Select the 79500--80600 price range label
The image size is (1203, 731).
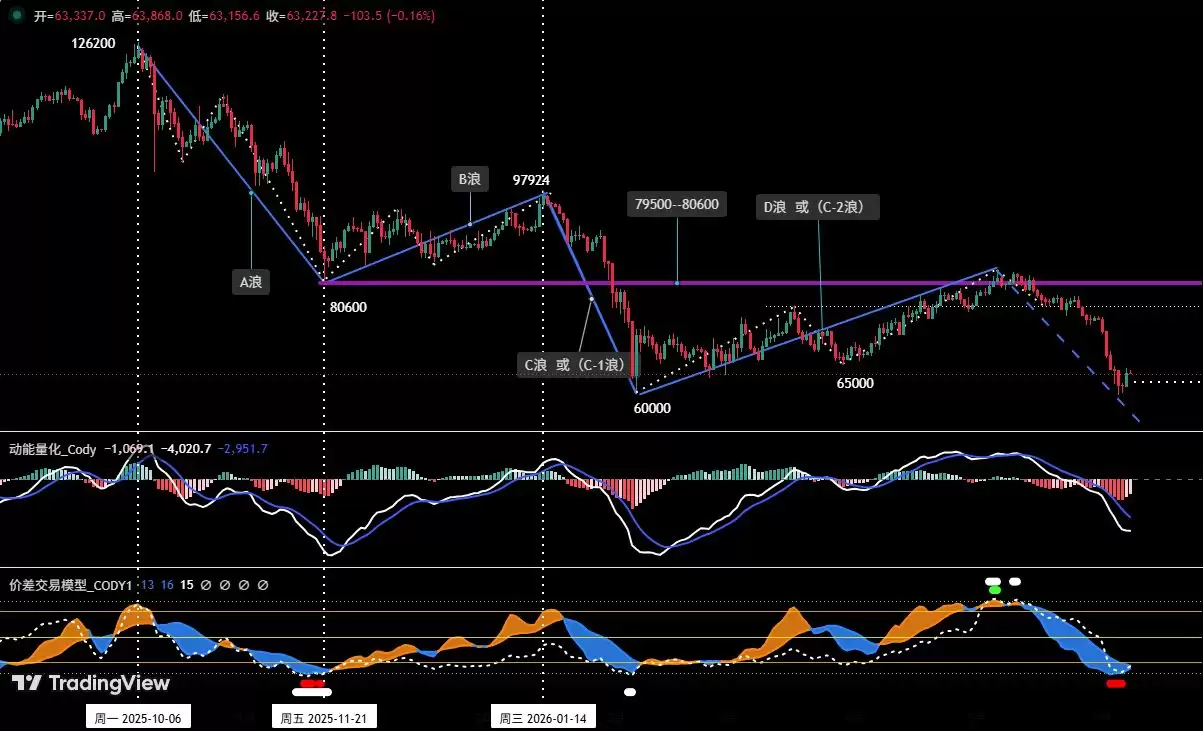coord(677,204)
